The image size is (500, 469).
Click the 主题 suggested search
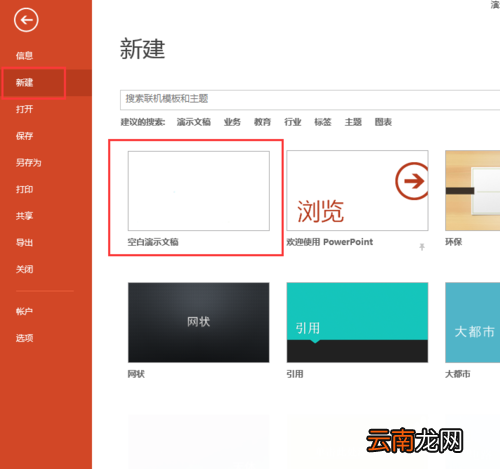coord(353,122)
